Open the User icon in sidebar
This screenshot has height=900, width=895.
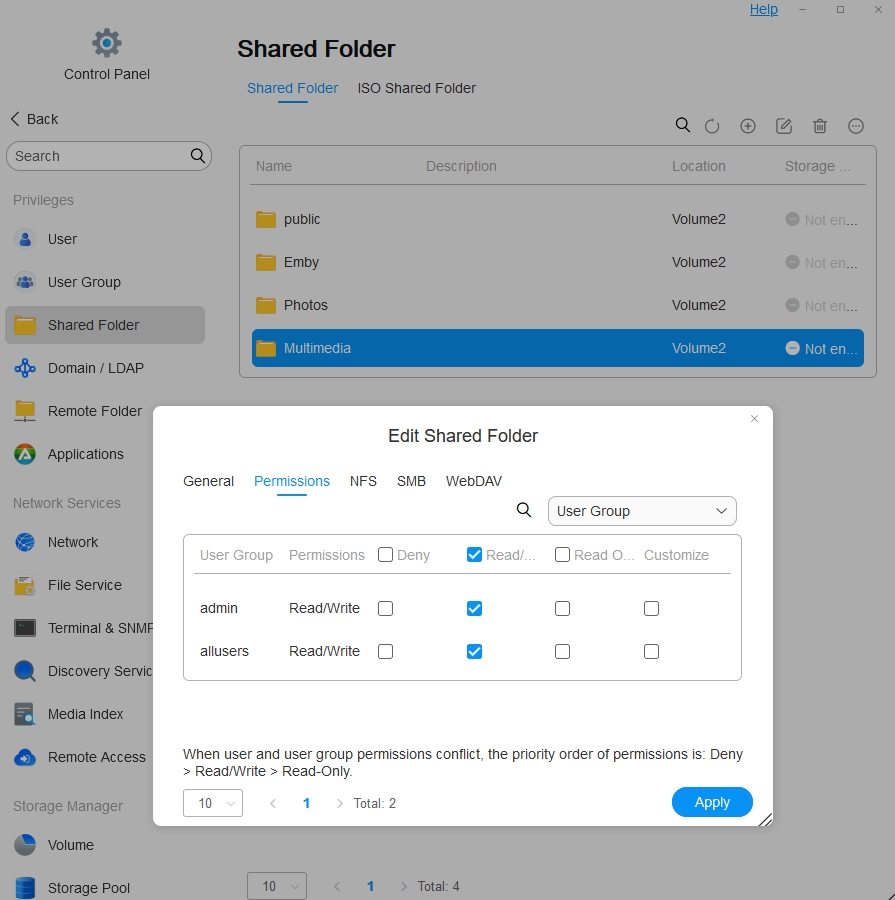click(25, 239)
